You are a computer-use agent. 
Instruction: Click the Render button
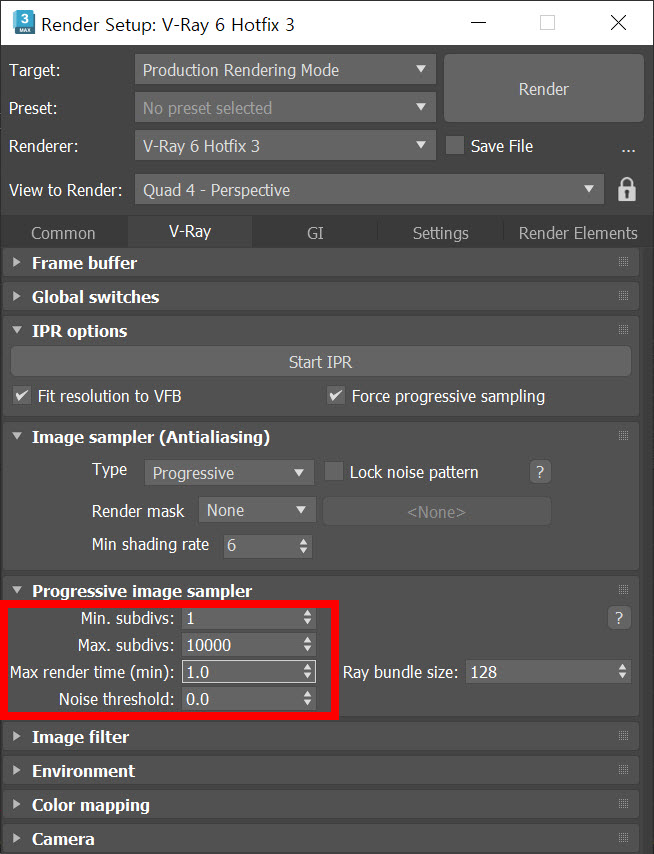[x=543, y=88]
